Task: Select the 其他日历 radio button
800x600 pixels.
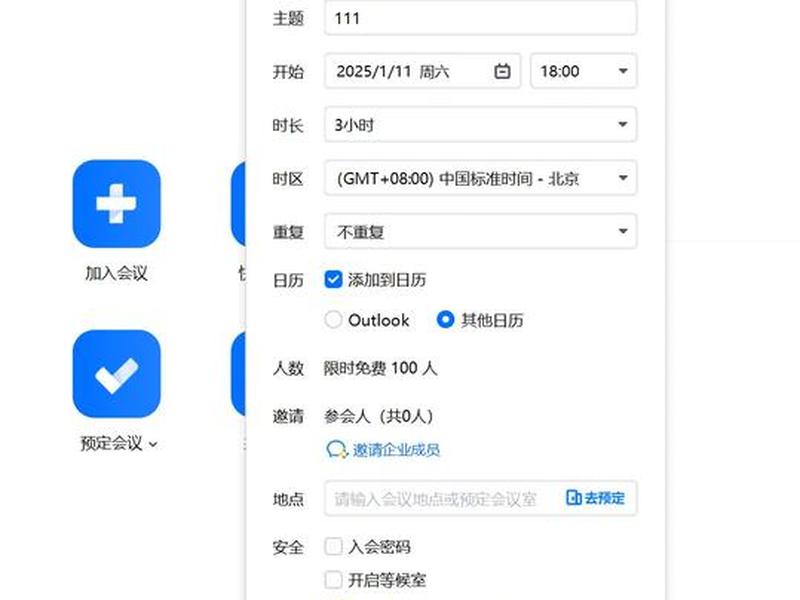Action: [445, 320]
